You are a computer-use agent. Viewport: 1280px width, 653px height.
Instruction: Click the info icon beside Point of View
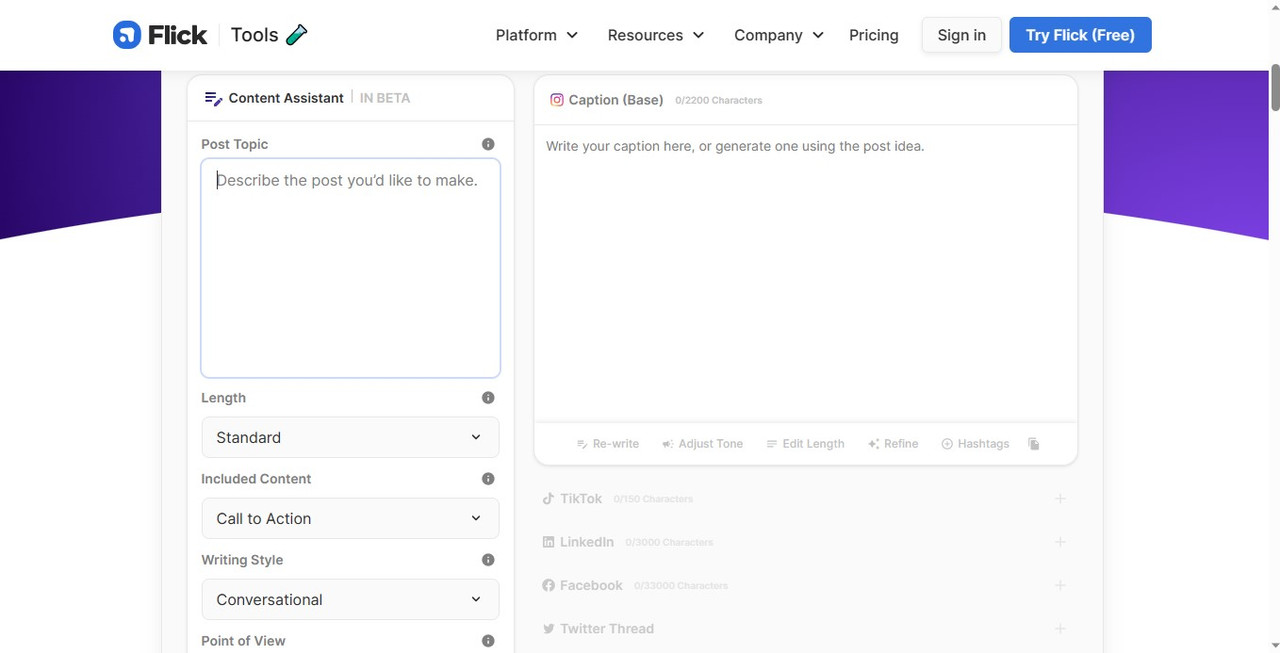coord(488,641)
